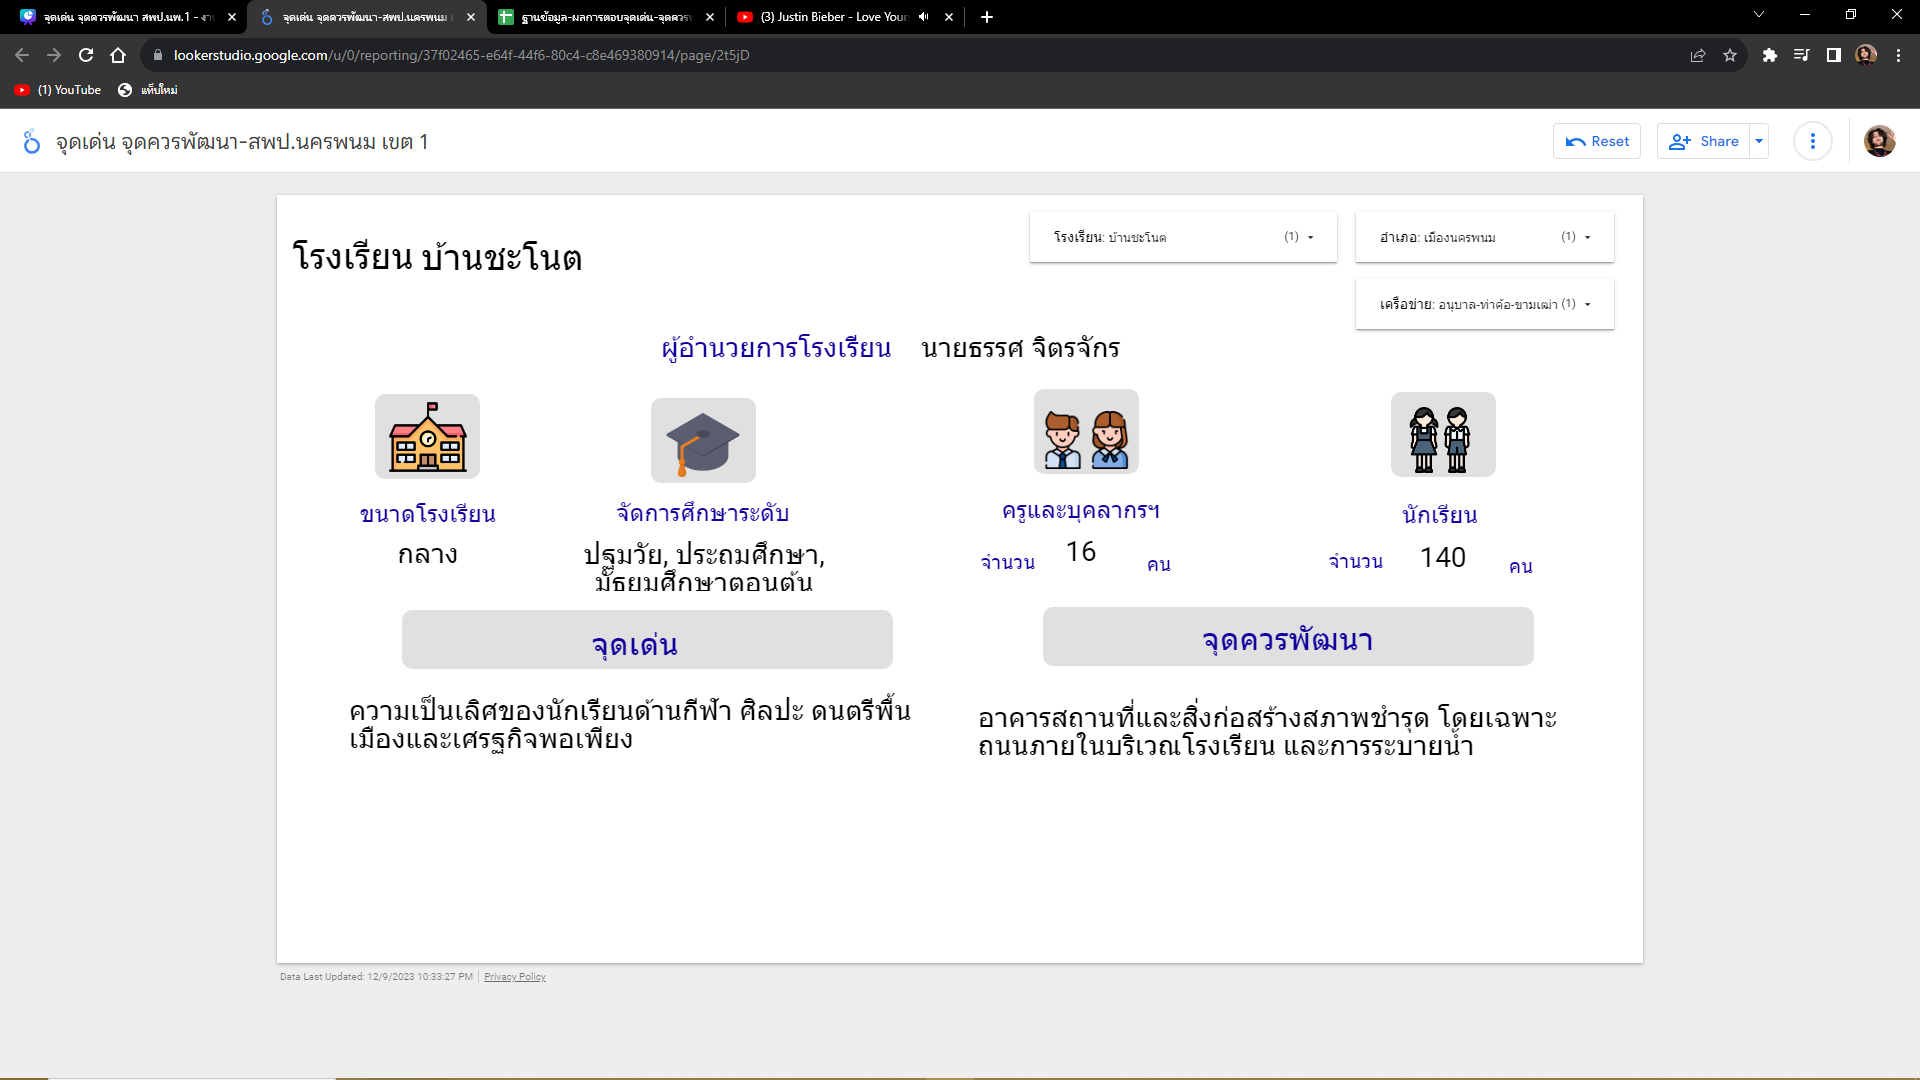Click the students icon
Viewport: 1920px width, 1080px height.
pos(1442,435)
